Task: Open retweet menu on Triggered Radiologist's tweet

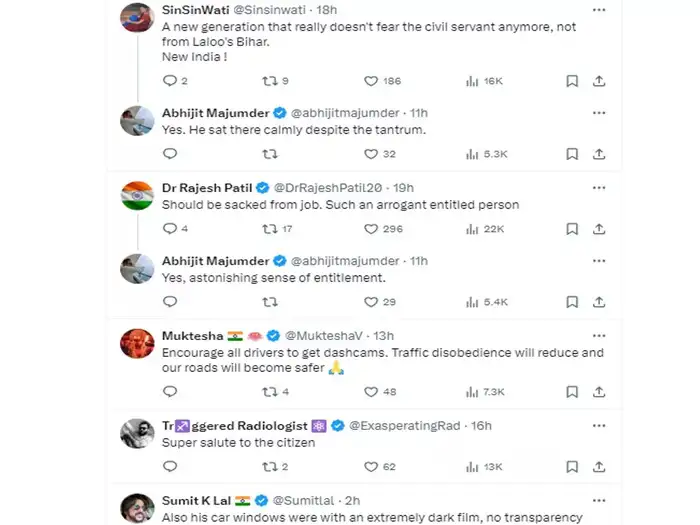Action: click(x=270, y=466)
